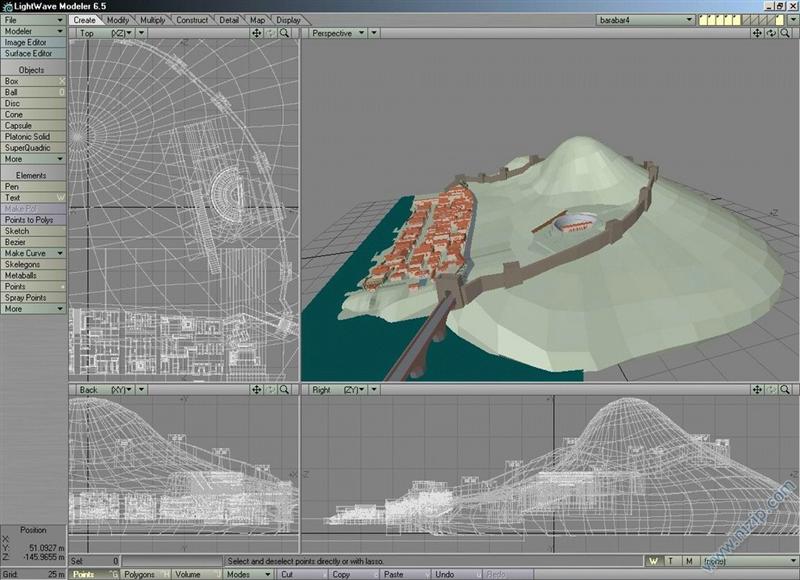Open the (none) vertex map dropdown
Screen dimensions: 800x580
click(748, 561)
